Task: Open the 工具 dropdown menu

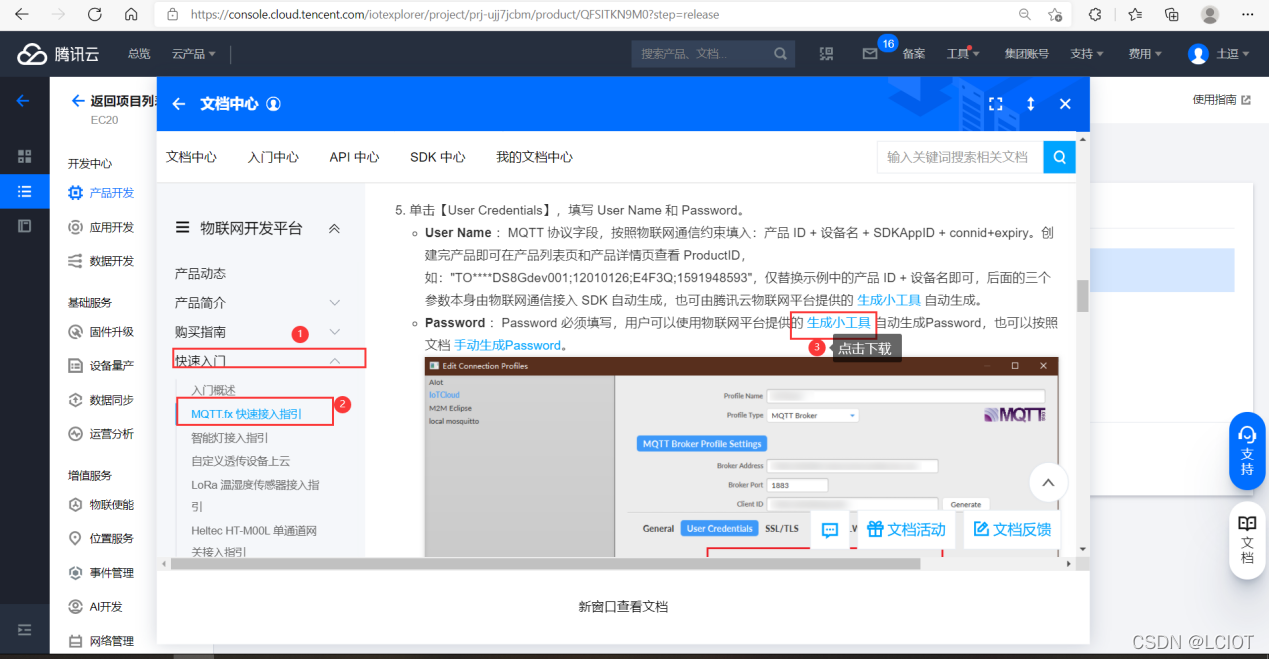Action: pyautogui.click(x=963, y=54)
